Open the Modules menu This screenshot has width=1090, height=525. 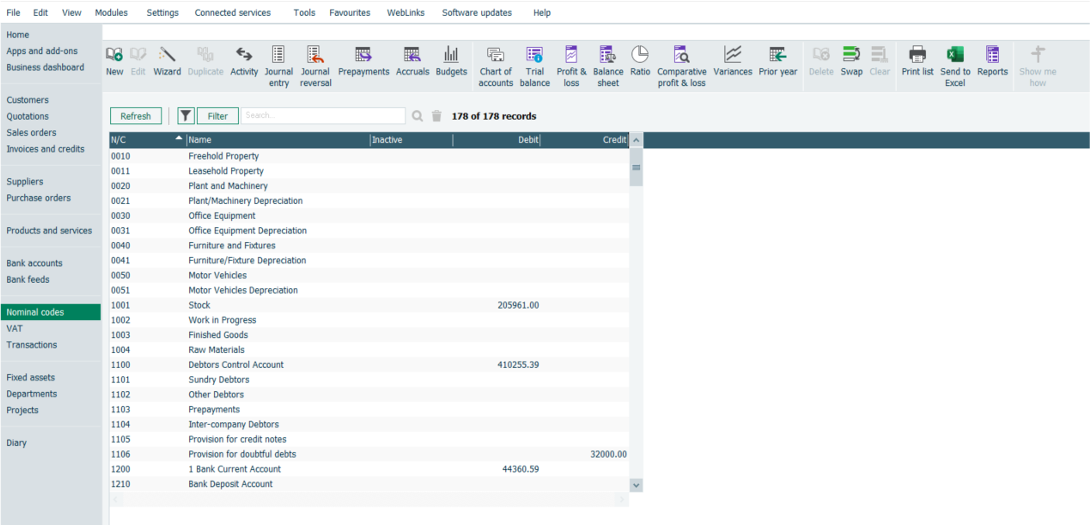click(111, 13)
